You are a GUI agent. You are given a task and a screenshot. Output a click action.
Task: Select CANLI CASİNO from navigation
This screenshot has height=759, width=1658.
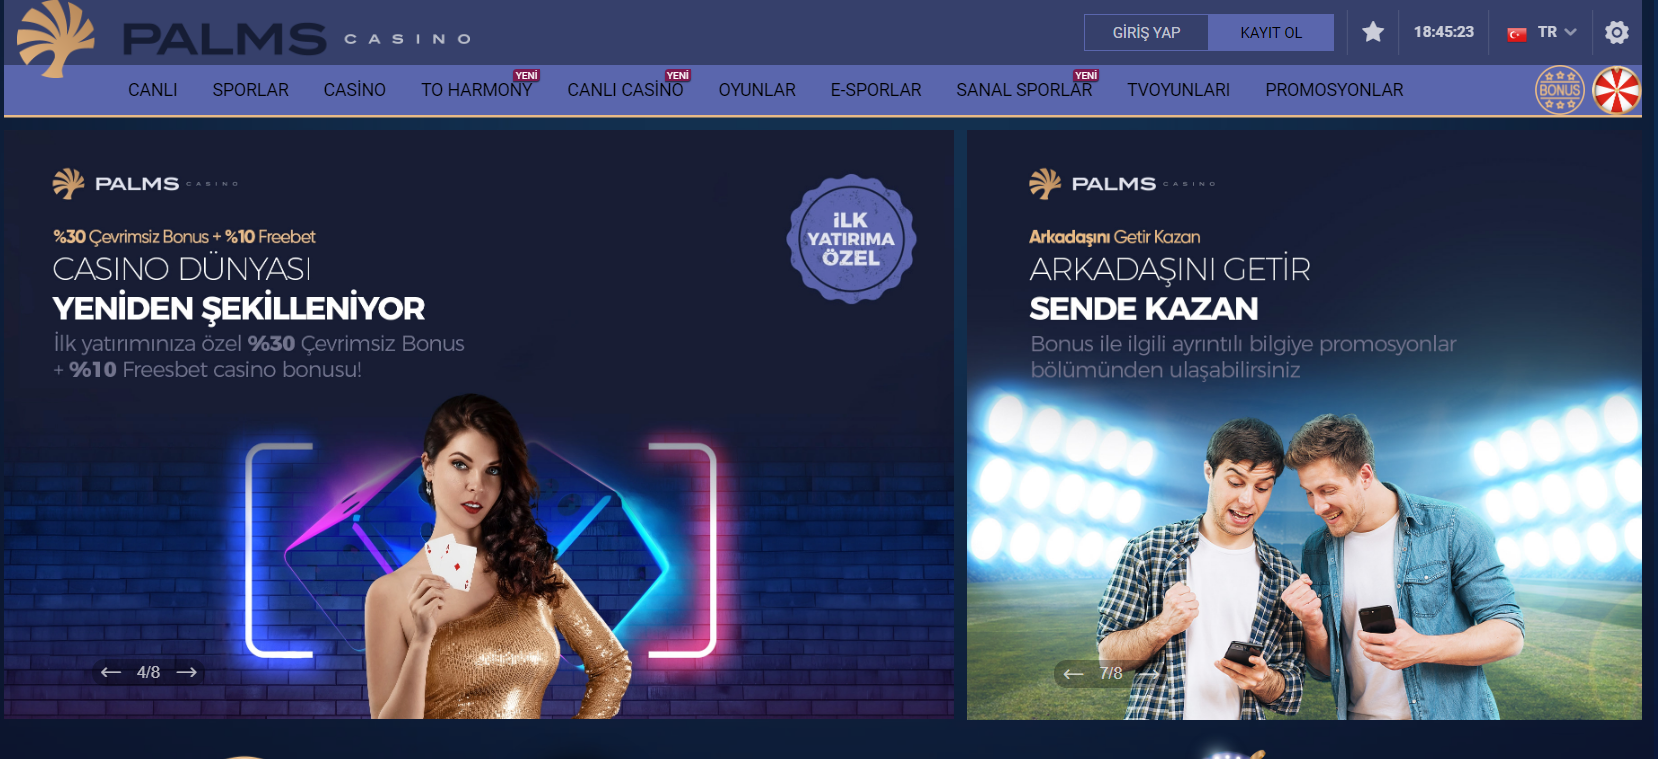[626, 90]
